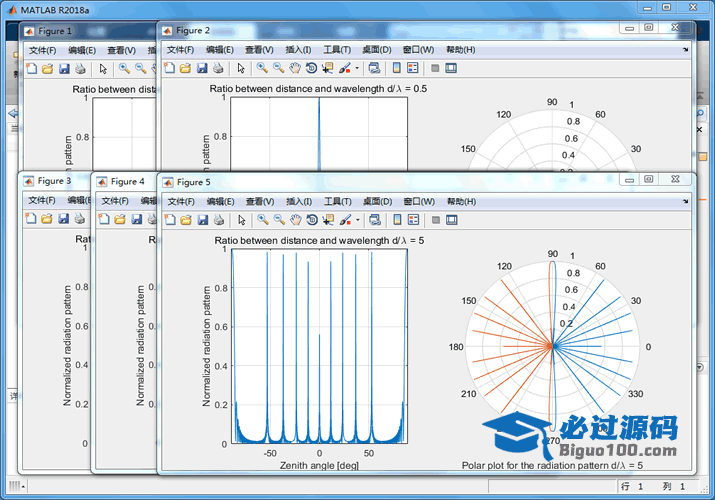
Task: Print icon in Figure 2 toolbar
Action: [218, 68]
